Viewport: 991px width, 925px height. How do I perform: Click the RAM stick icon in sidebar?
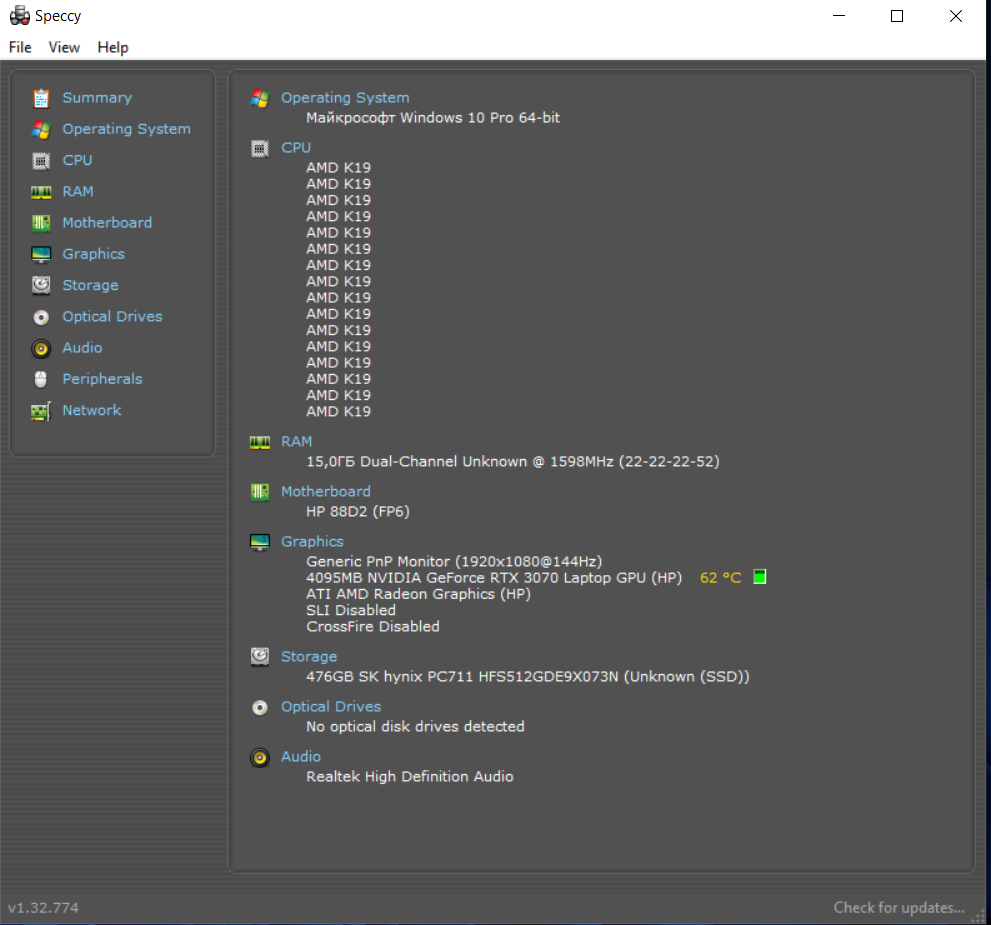[x=41, y=192]
